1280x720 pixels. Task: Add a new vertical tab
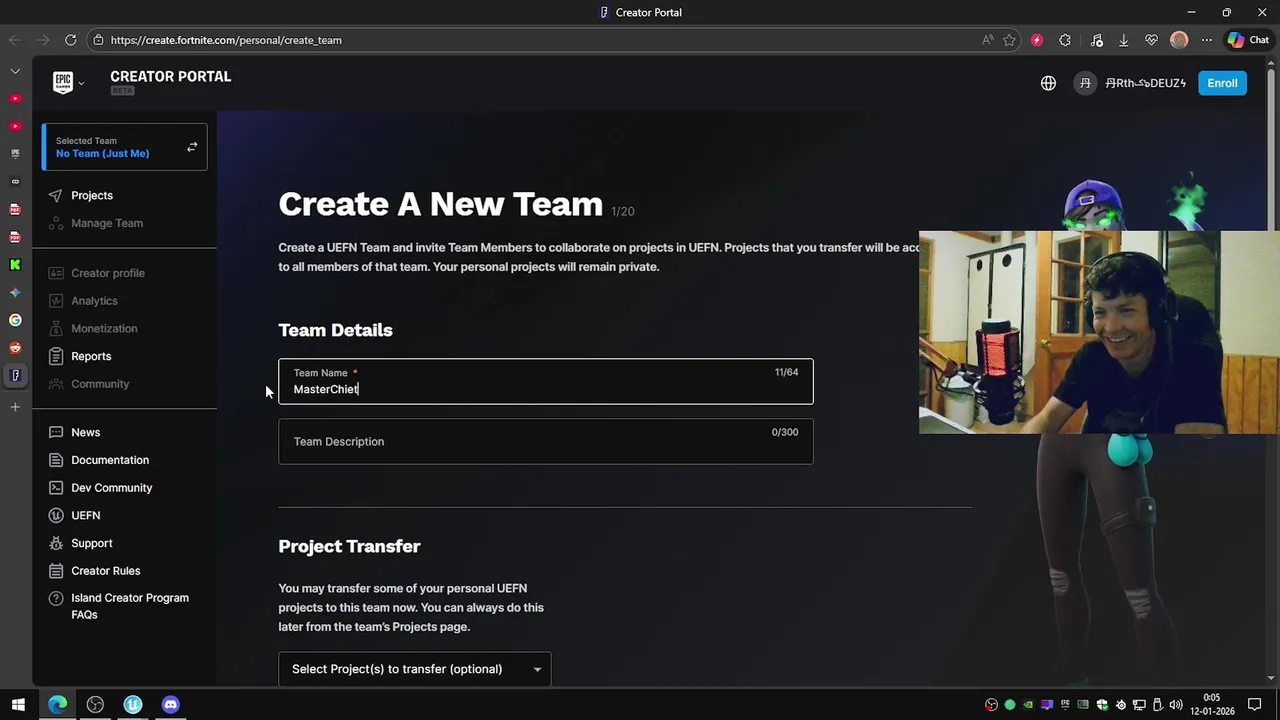click(x=15, y=407)
